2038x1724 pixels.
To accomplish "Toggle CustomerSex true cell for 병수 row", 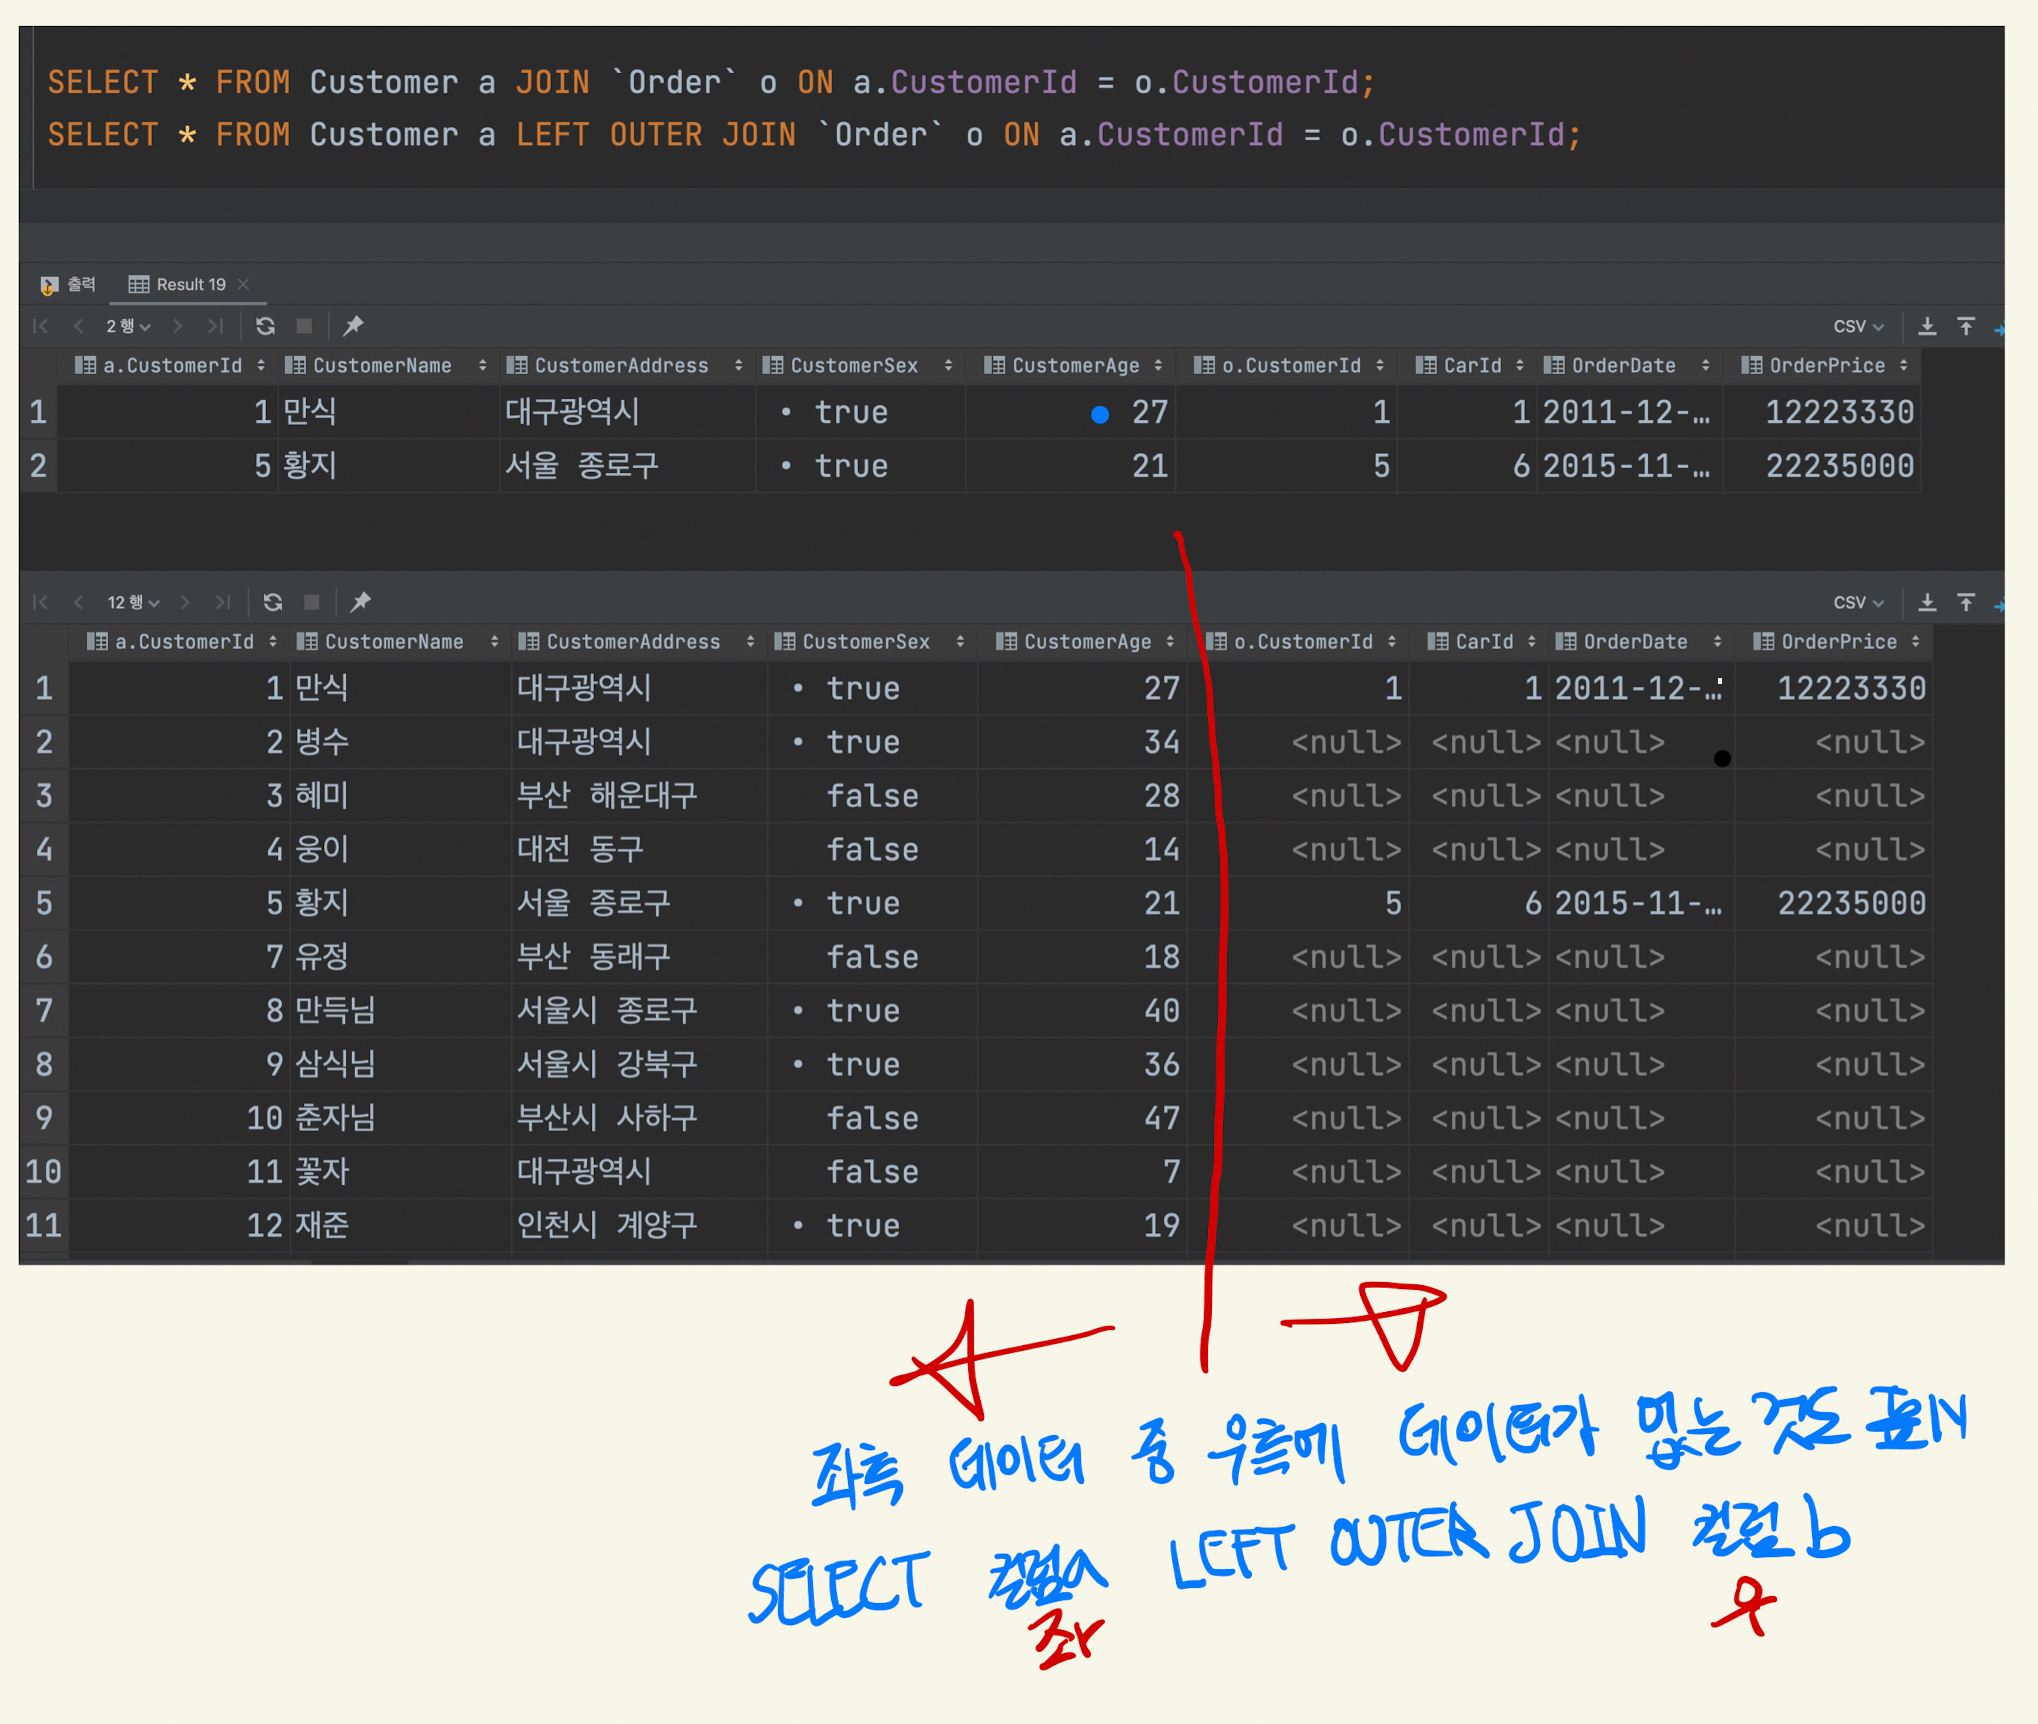I will pos(862,742).
